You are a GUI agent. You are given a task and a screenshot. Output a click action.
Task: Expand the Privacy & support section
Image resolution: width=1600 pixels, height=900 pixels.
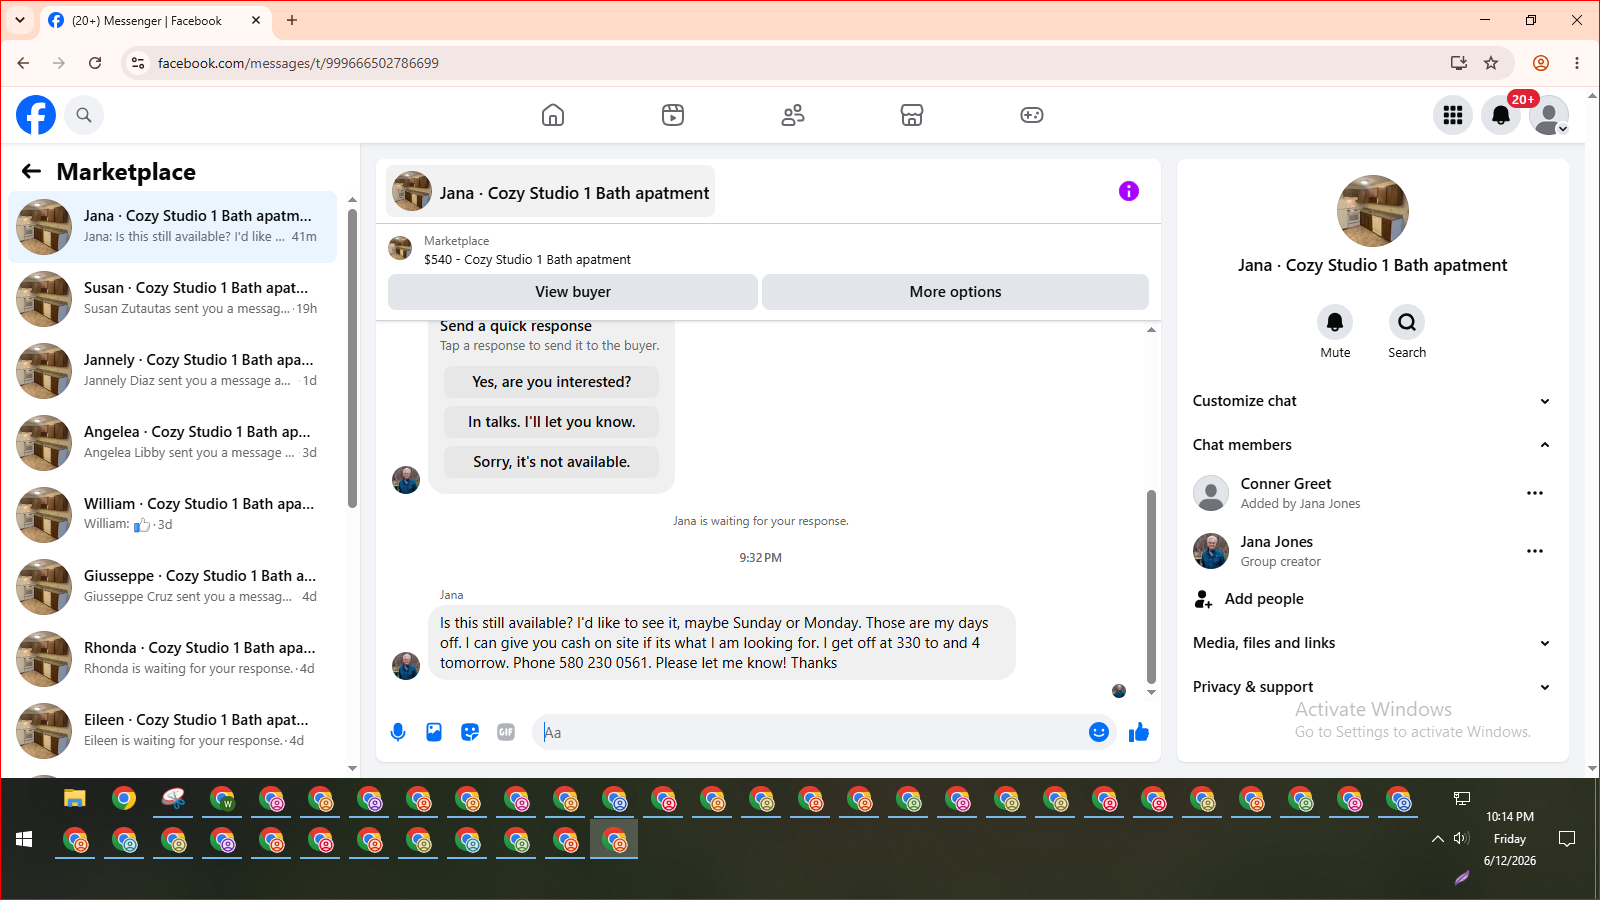[x=1373, y=687]
